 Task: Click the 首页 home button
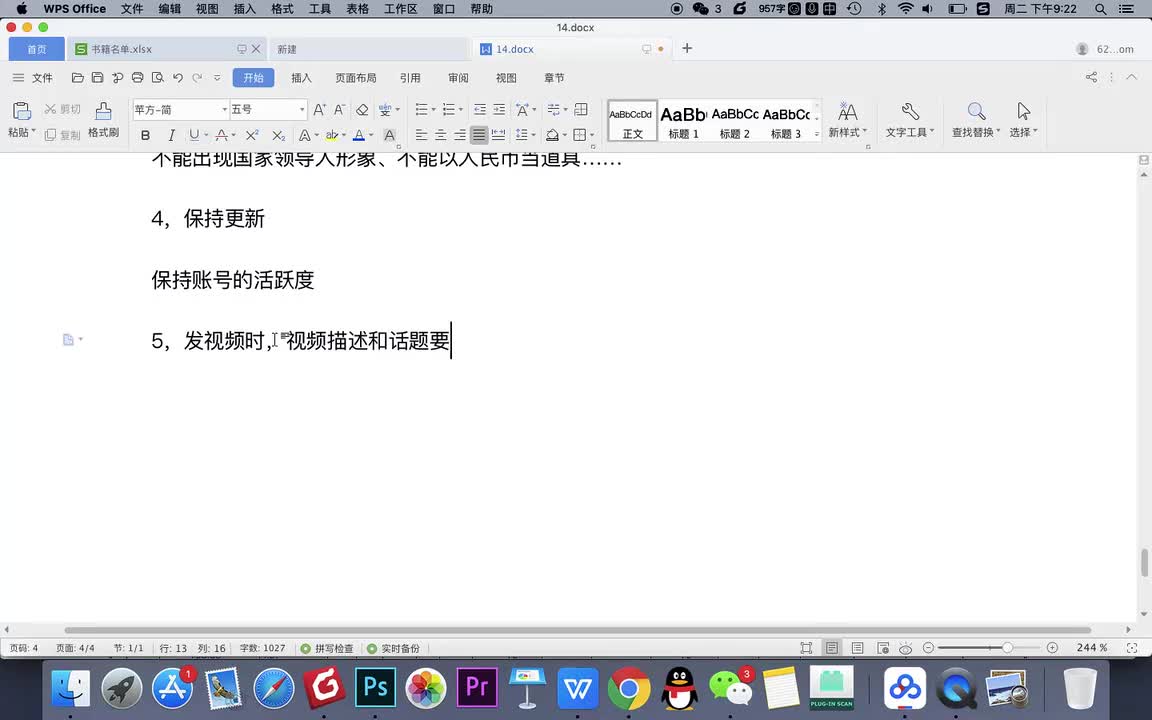click(x=37, y=49)
